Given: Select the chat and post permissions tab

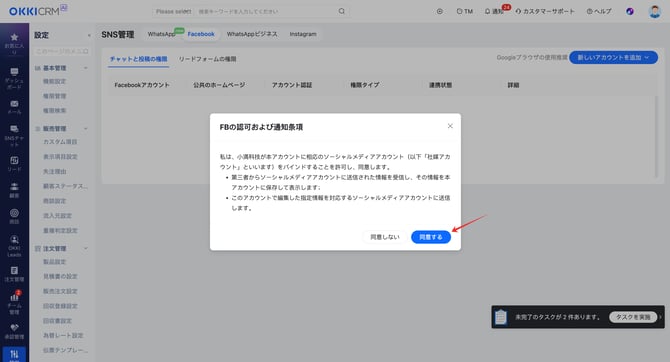Looking at the screenshot, I should (x=138, y=59).
